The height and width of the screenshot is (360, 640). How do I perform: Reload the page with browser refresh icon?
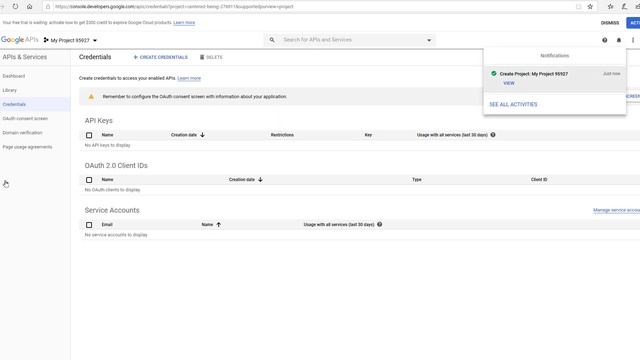[x=15, y=7]
